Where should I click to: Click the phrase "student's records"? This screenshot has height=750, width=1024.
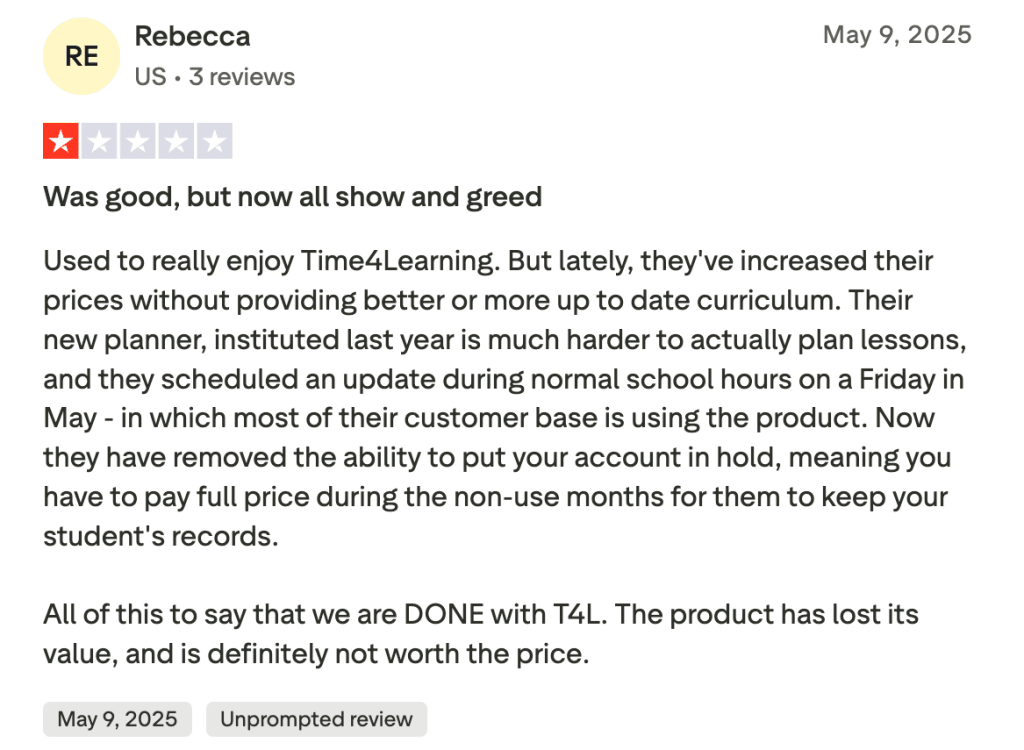click(158, 536)
